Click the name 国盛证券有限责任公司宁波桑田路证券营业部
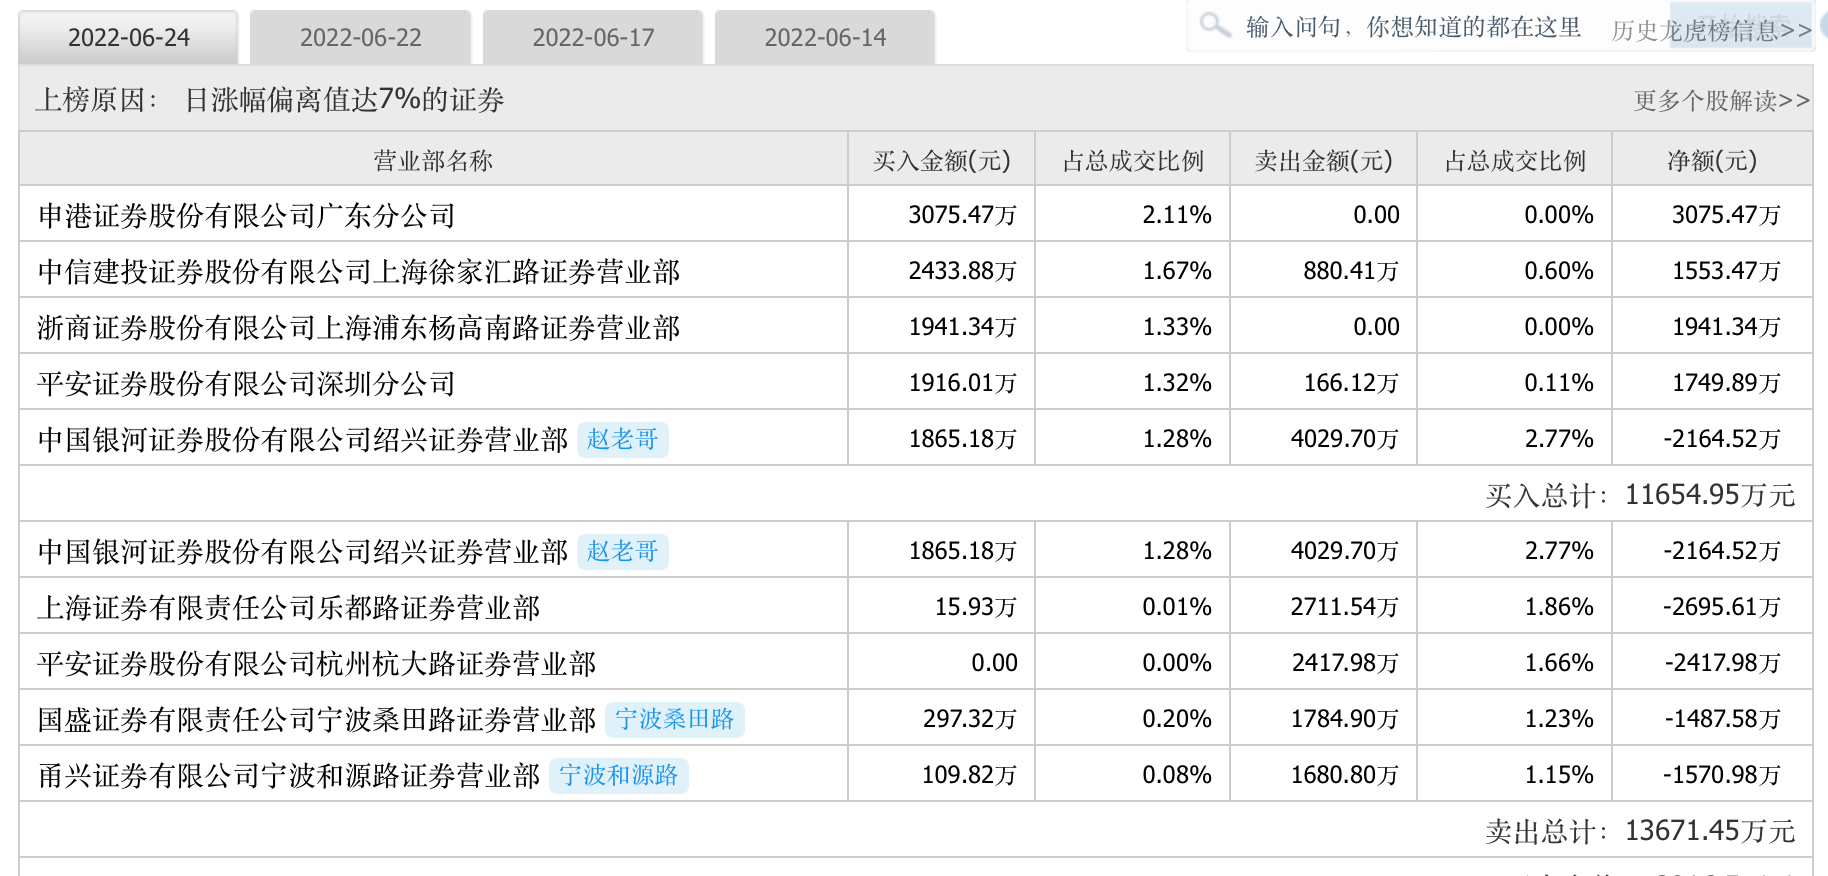Image resolution: width=1828 pixels, height=876 pixels. tap(317, 720)
